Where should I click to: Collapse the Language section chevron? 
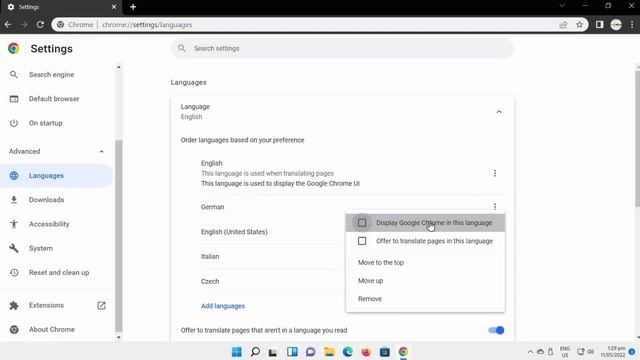tap(499, 112)
